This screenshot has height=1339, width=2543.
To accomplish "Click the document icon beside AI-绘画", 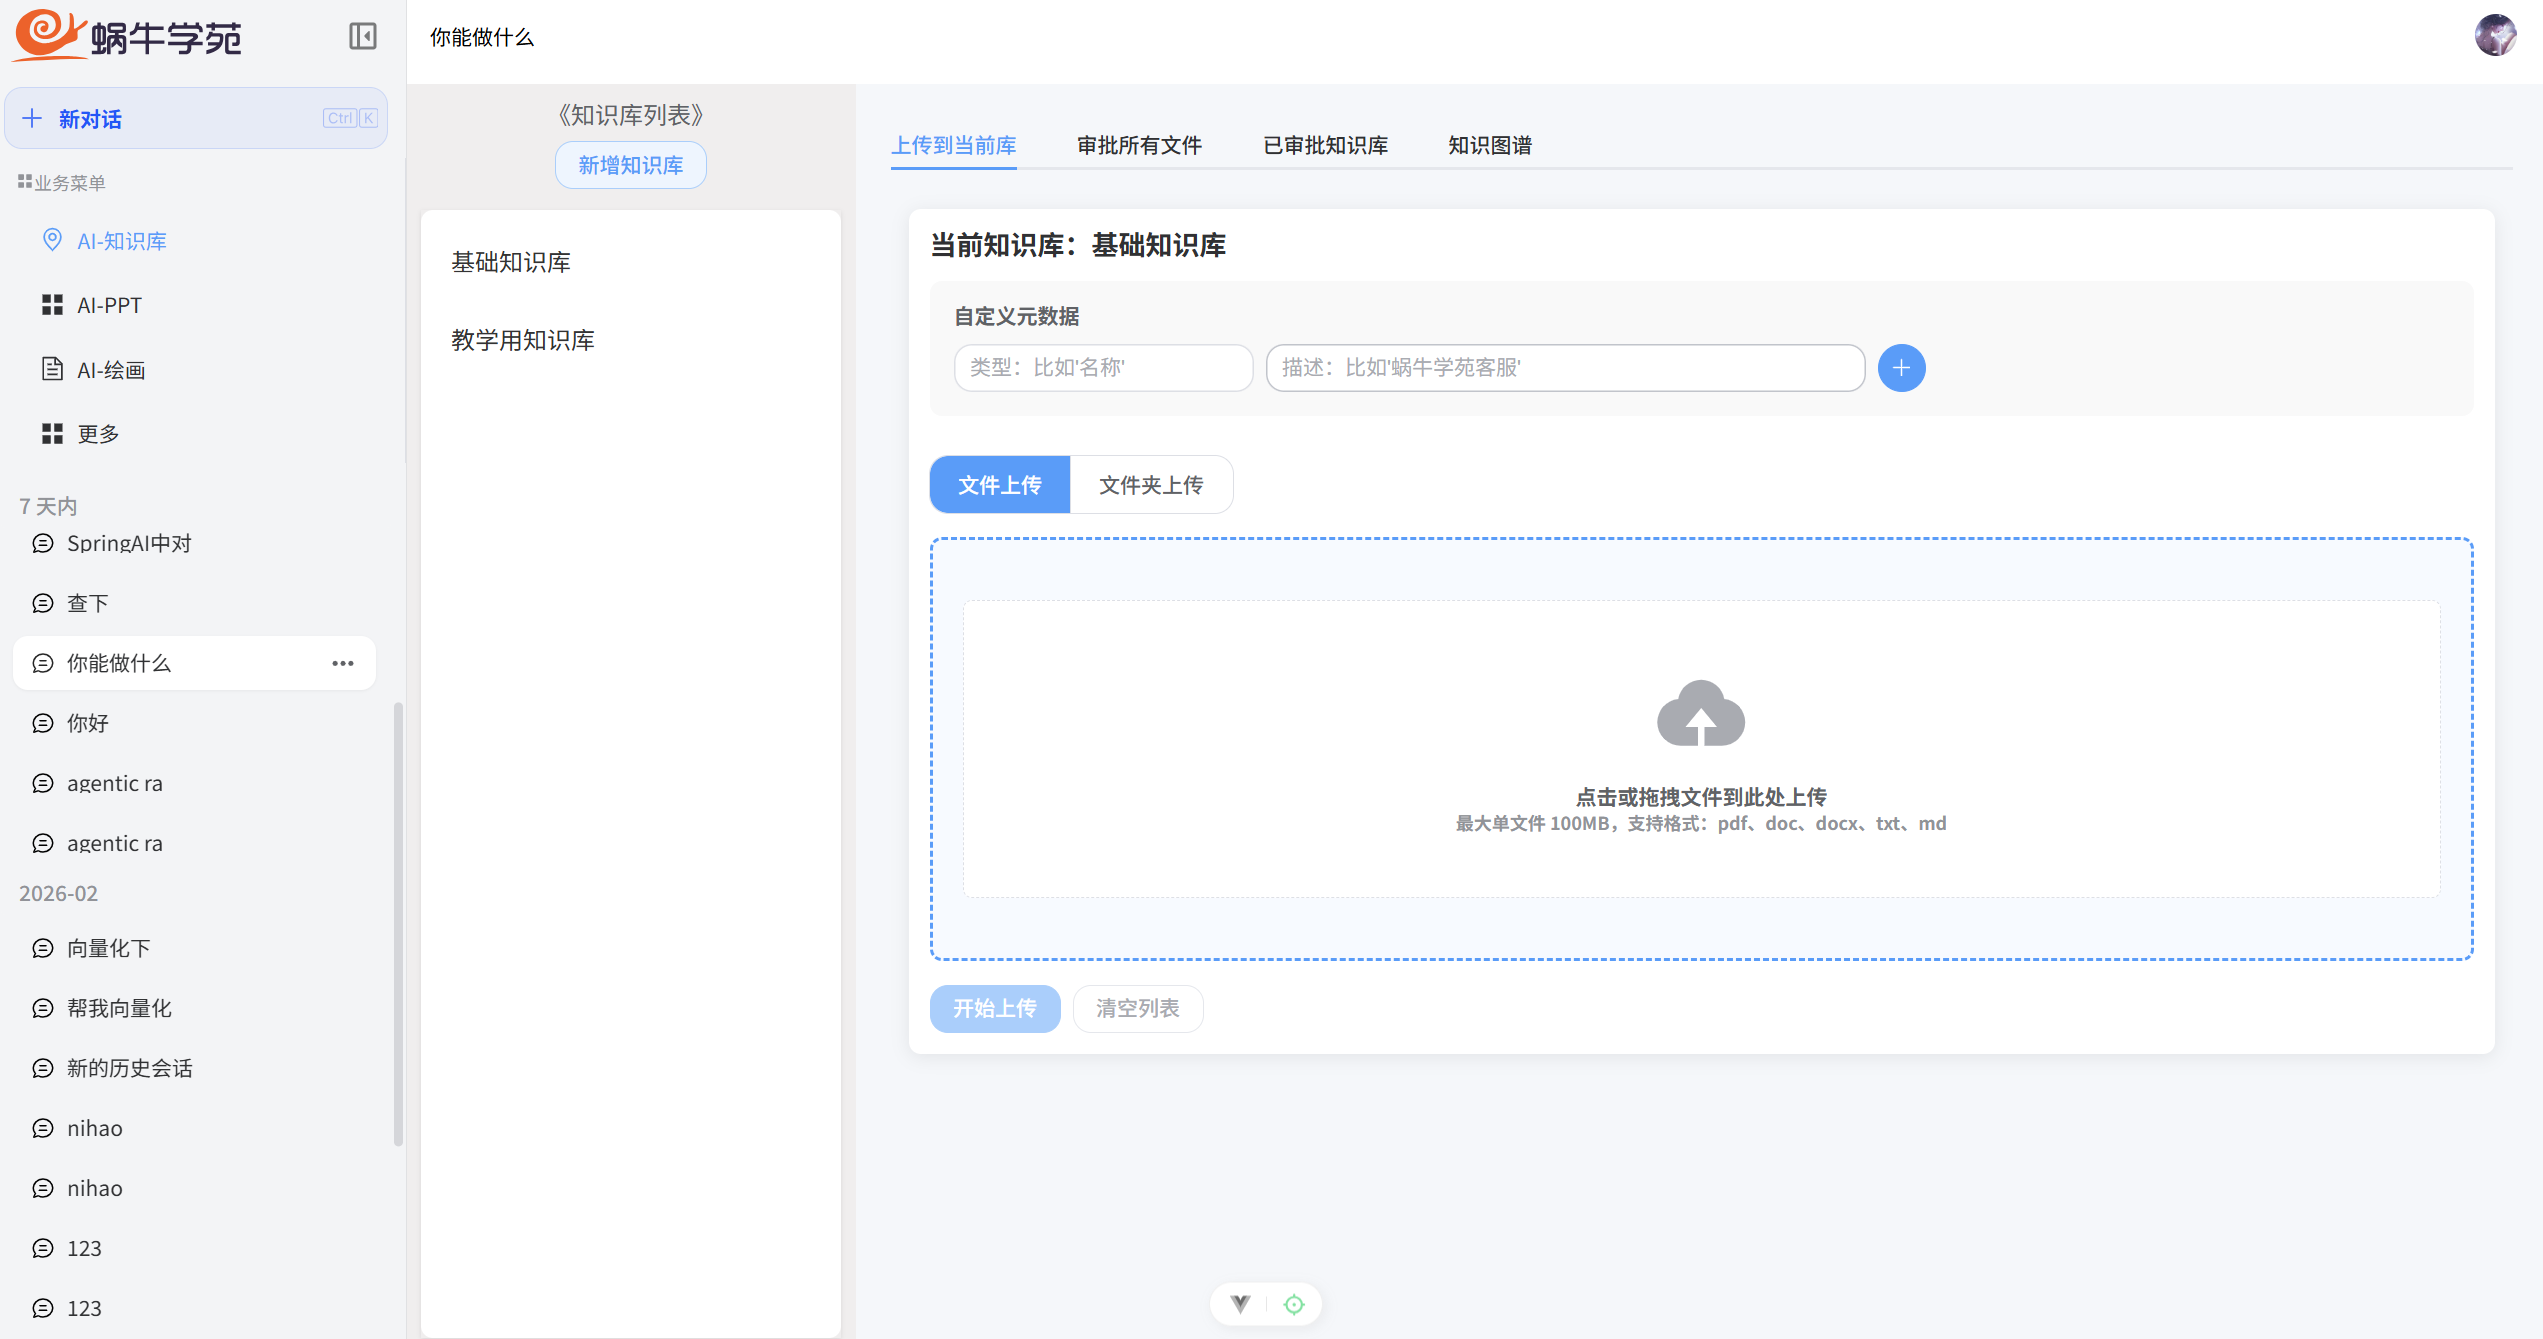I will pos(52,369).
